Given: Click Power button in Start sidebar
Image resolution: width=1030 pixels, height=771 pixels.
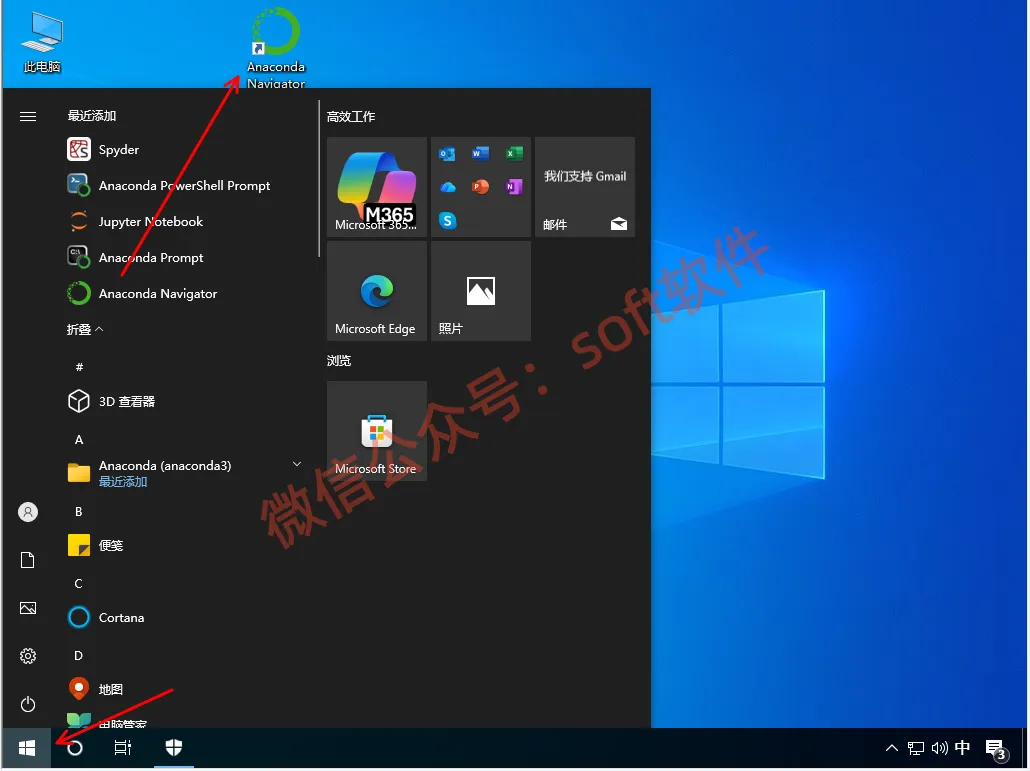Looking at the screenshot, I should pos(28,705).
